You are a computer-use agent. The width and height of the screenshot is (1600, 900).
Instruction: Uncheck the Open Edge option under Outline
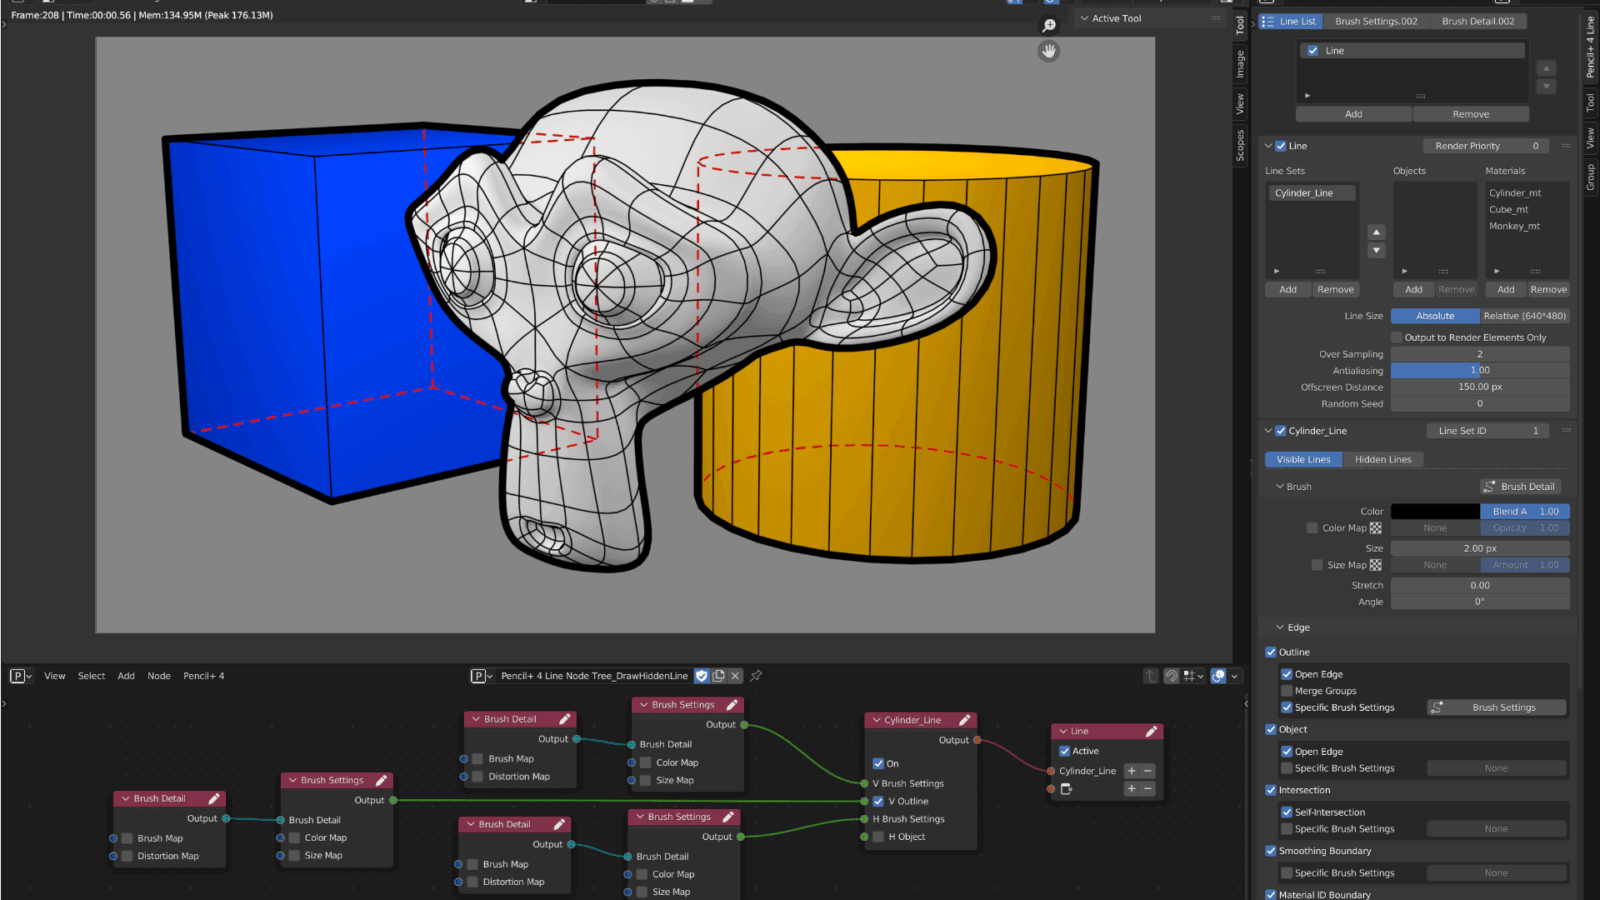(x=1287, y=674)
